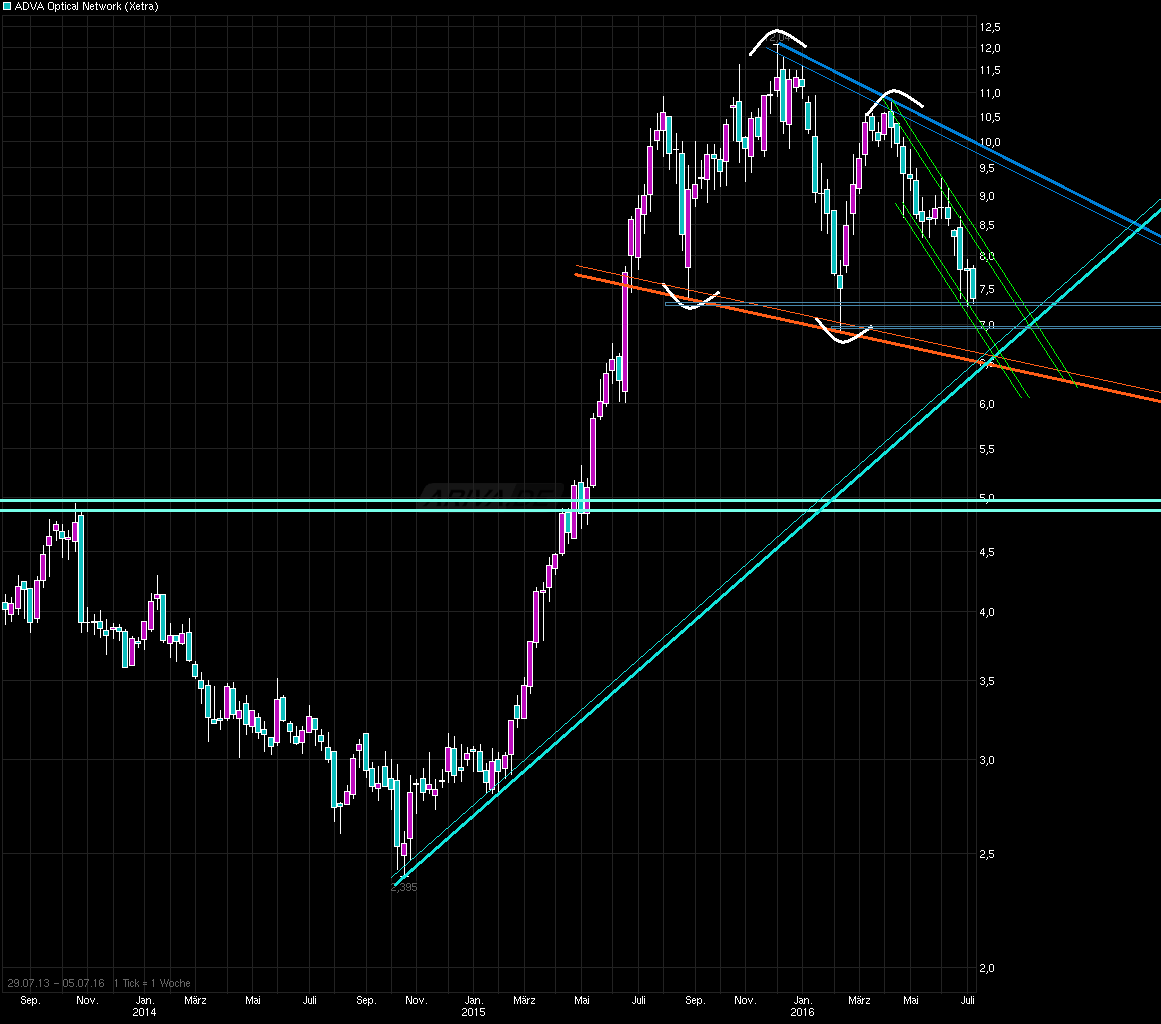1161x1024 pixels.
Task: Click the 2,0 price axis label
Action: 987,968
